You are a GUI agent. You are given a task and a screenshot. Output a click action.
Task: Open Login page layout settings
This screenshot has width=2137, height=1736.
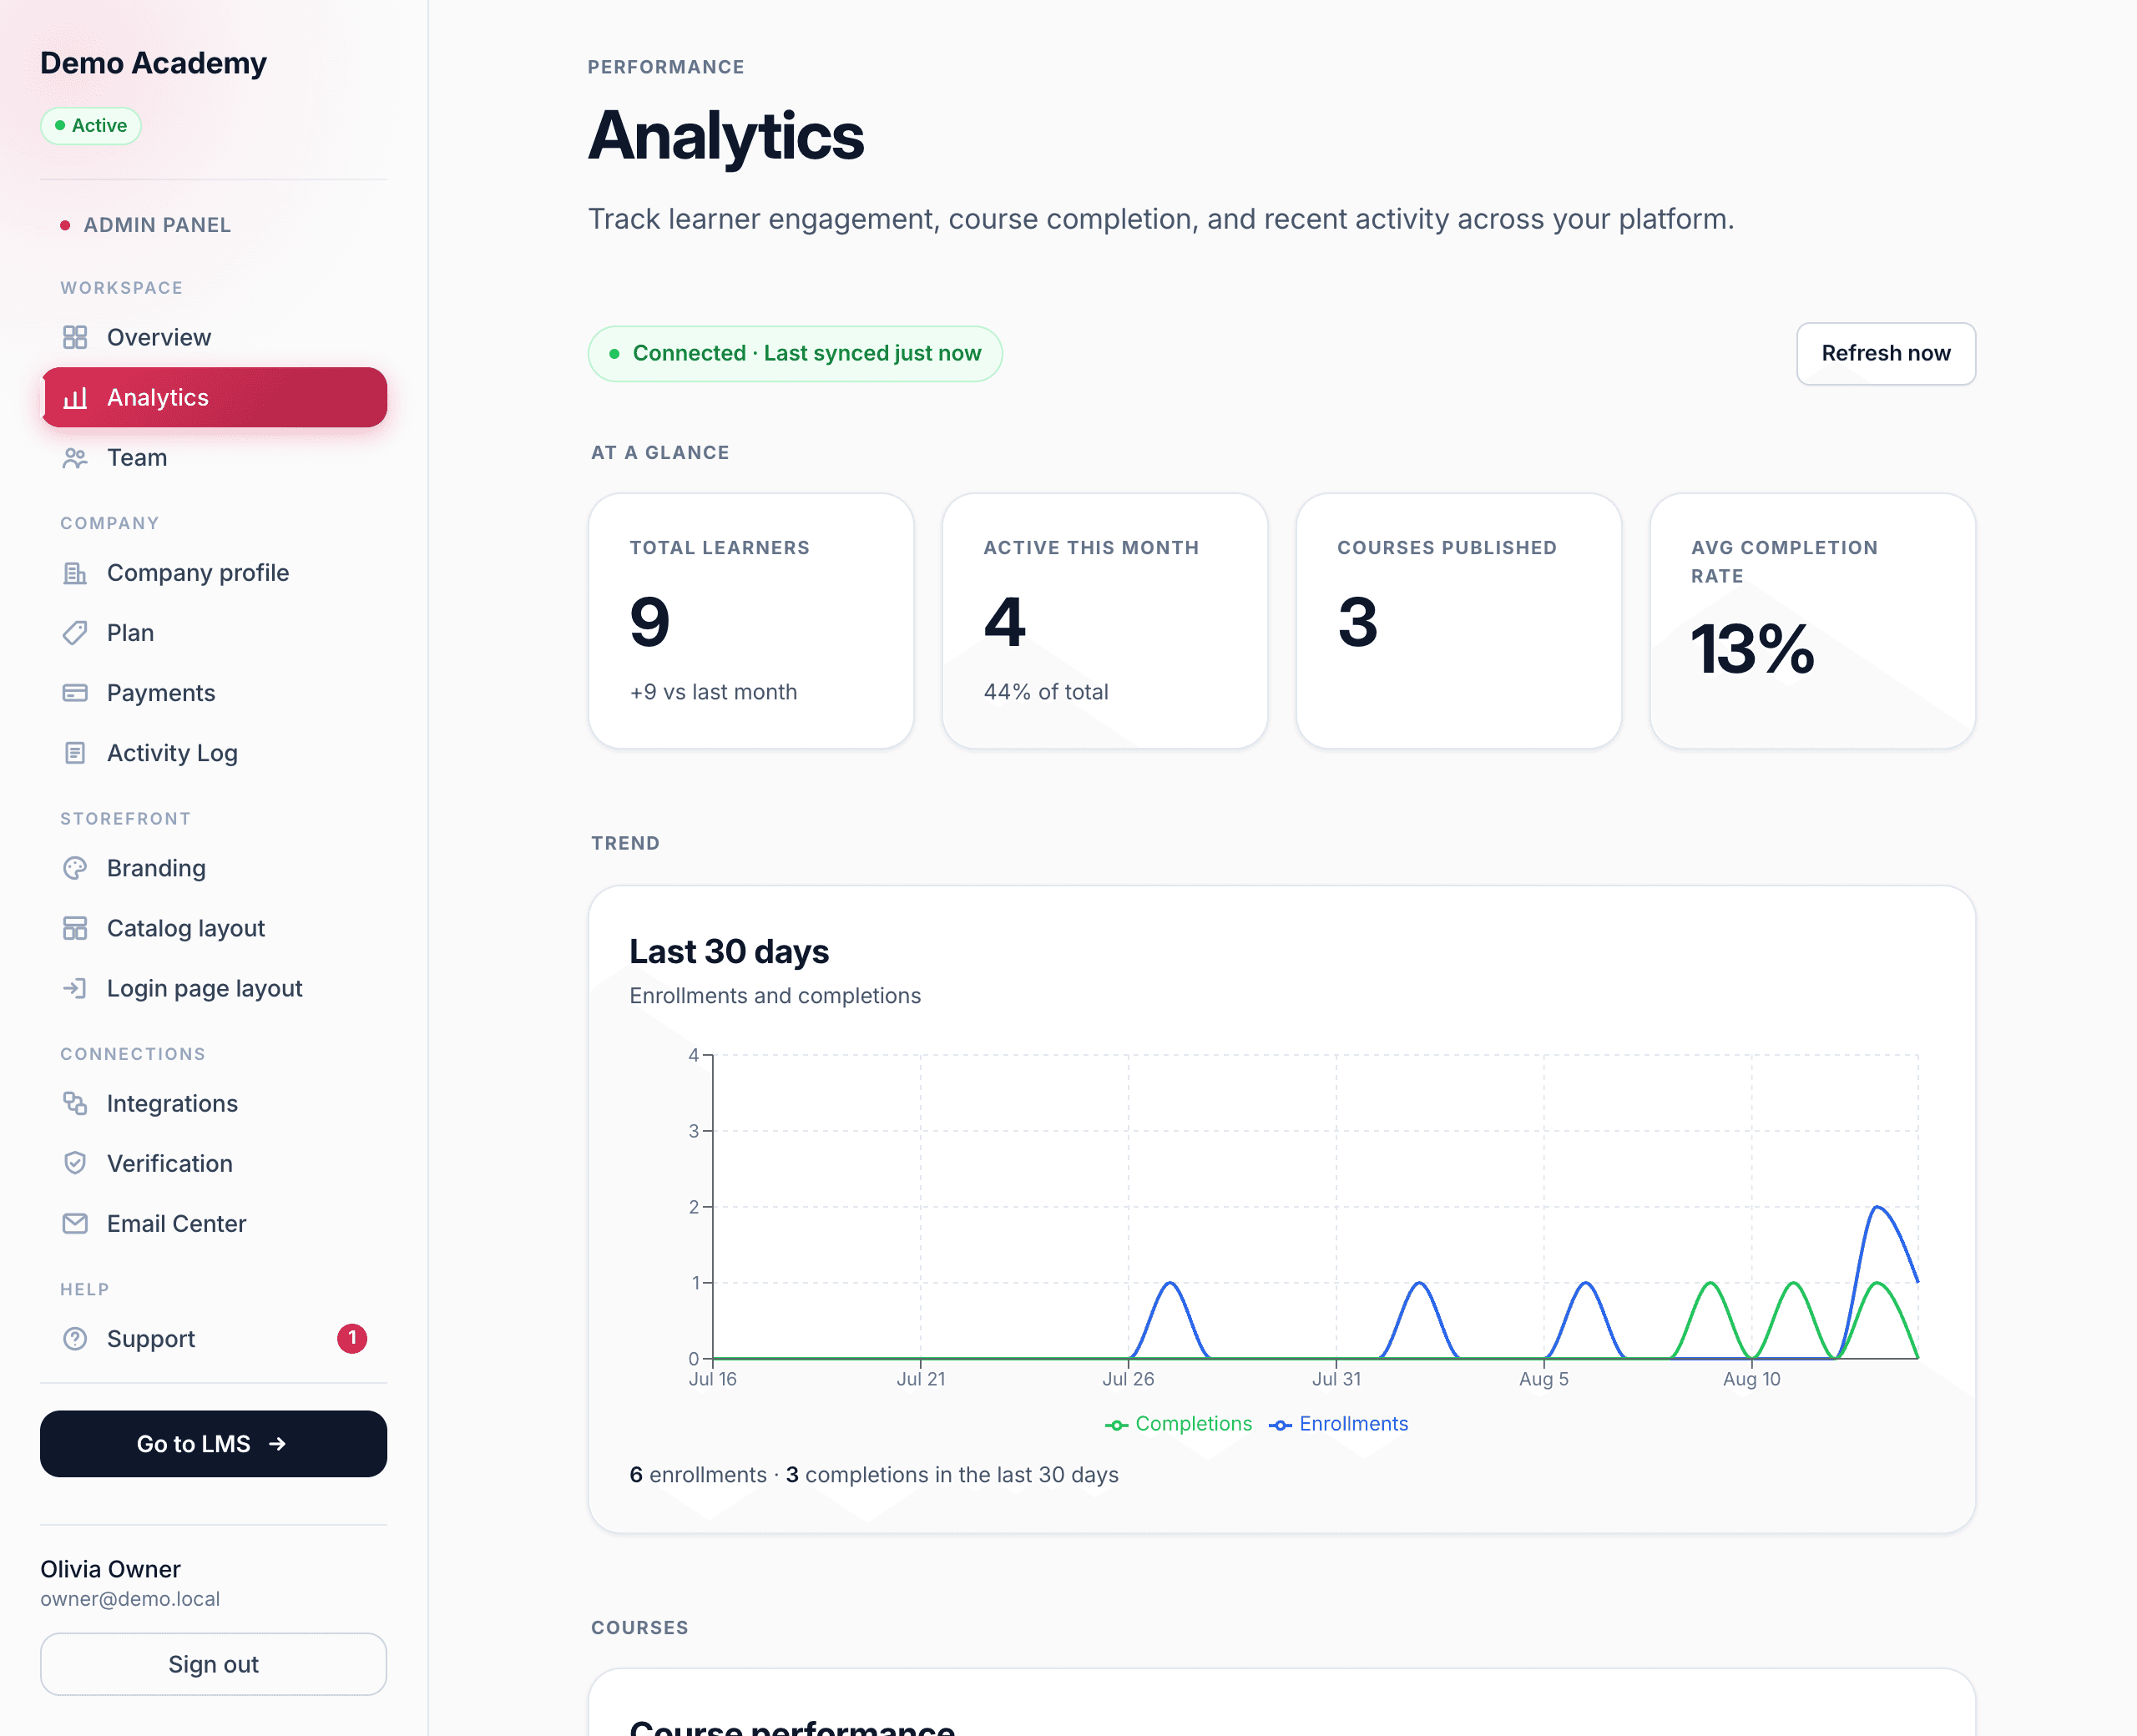214,988
